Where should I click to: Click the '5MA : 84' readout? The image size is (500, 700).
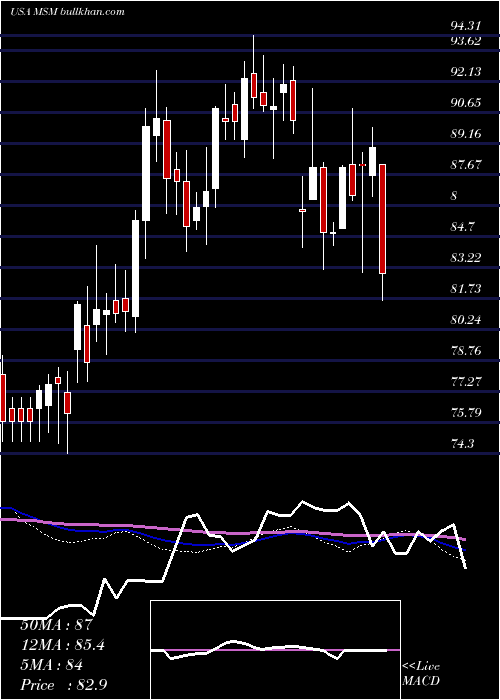51,665
